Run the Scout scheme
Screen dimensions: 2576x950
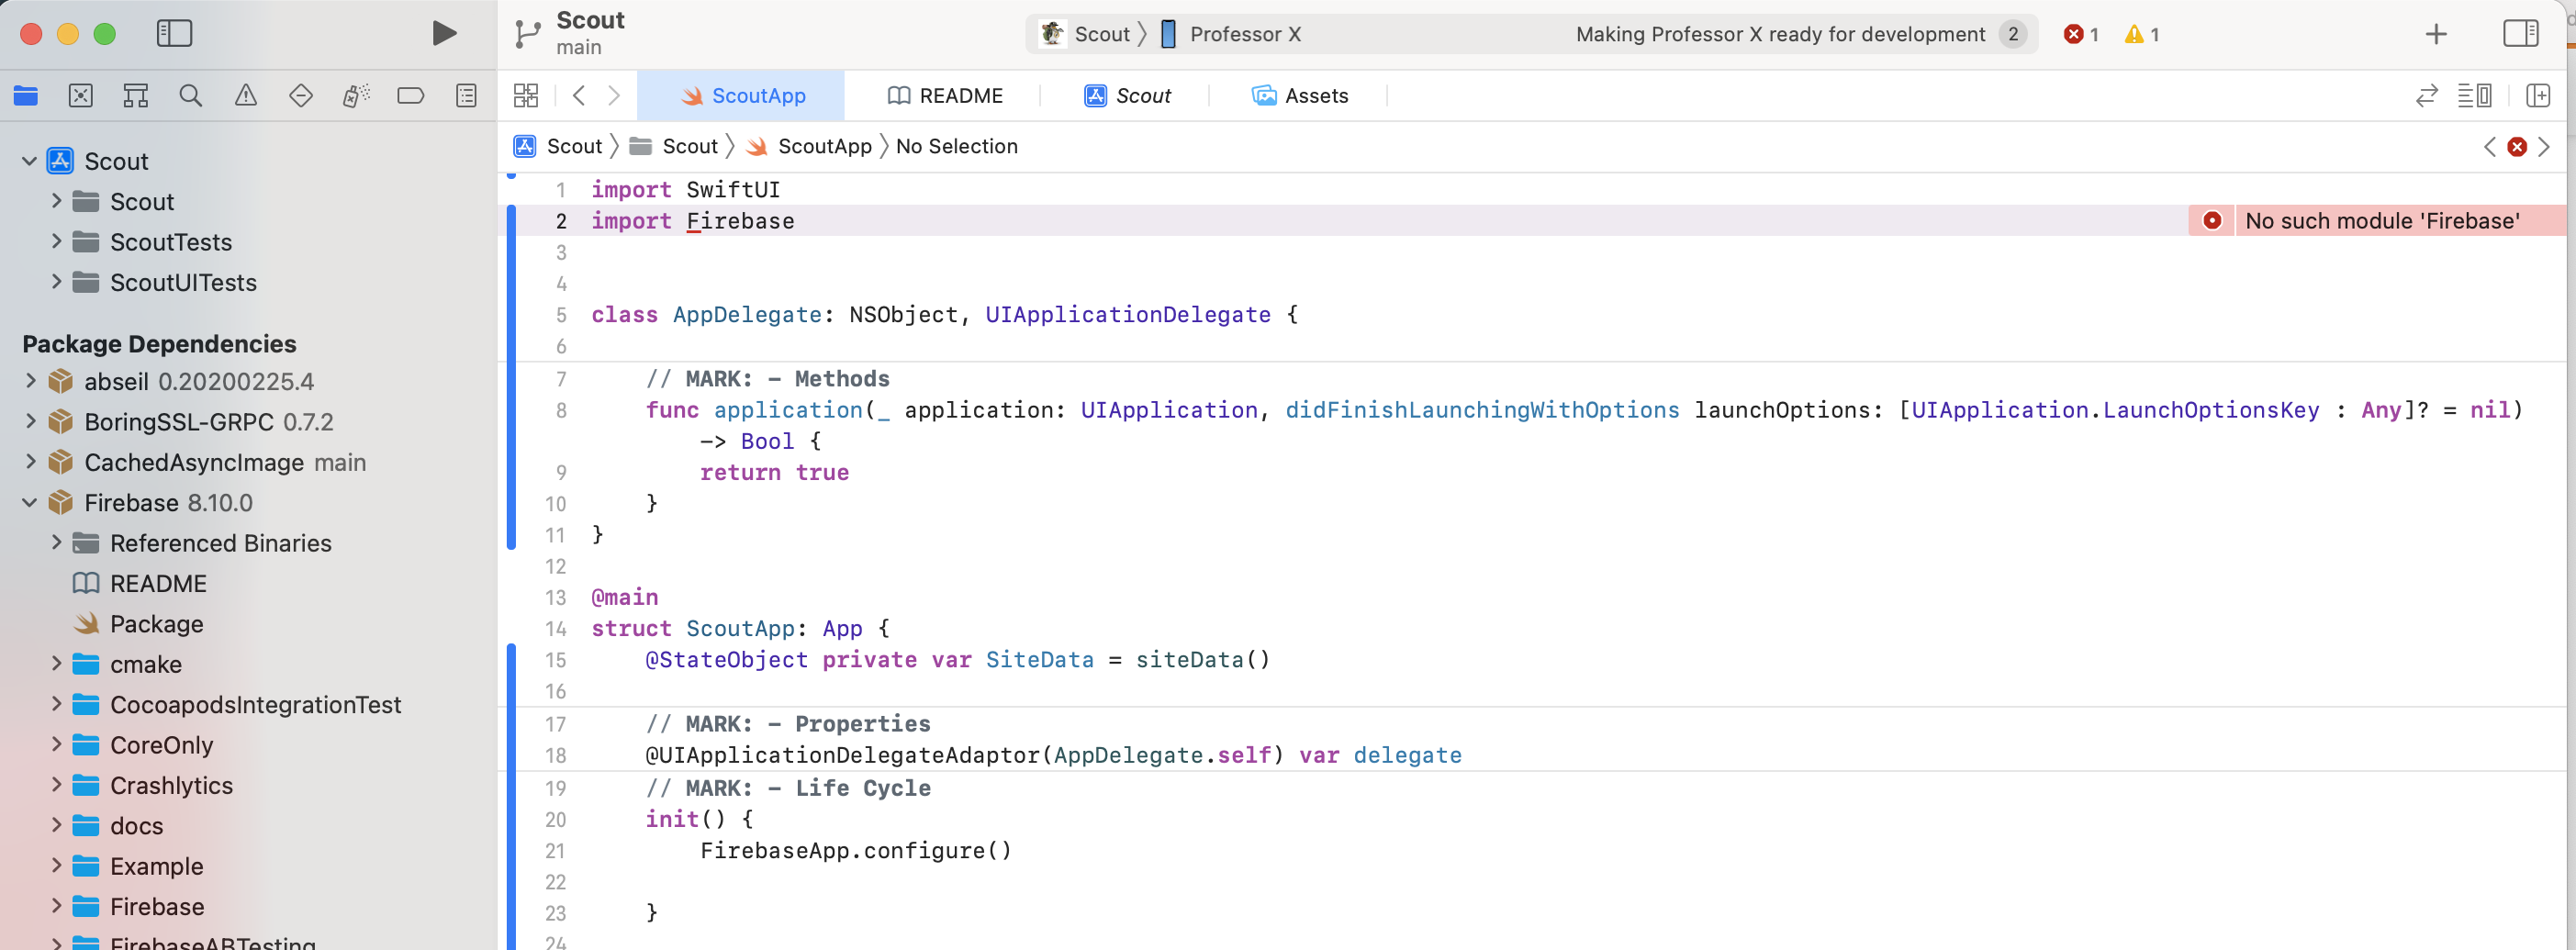(x=444, y=33)
